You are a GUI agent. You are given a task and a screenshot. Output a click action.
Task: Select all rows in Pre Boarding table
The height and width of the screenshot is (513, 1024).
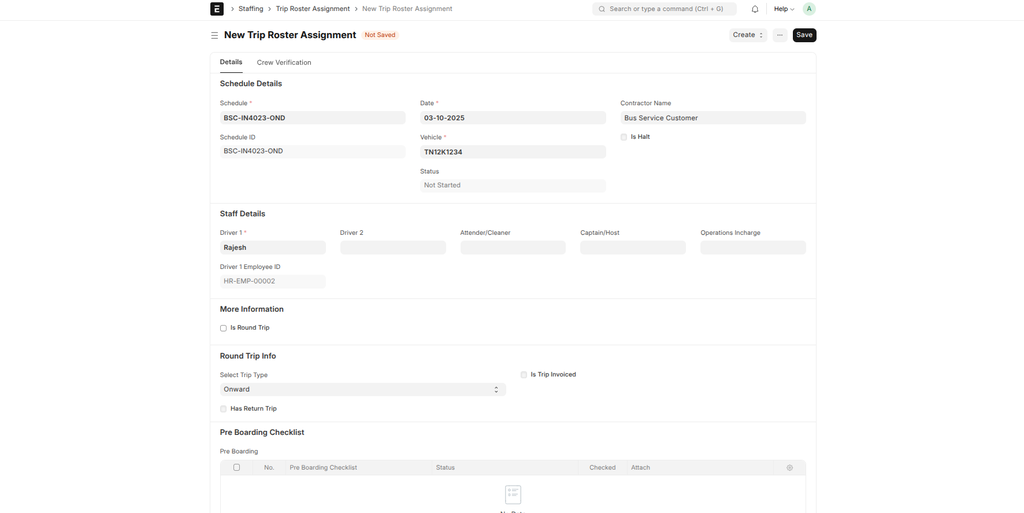tap(237, 468)
